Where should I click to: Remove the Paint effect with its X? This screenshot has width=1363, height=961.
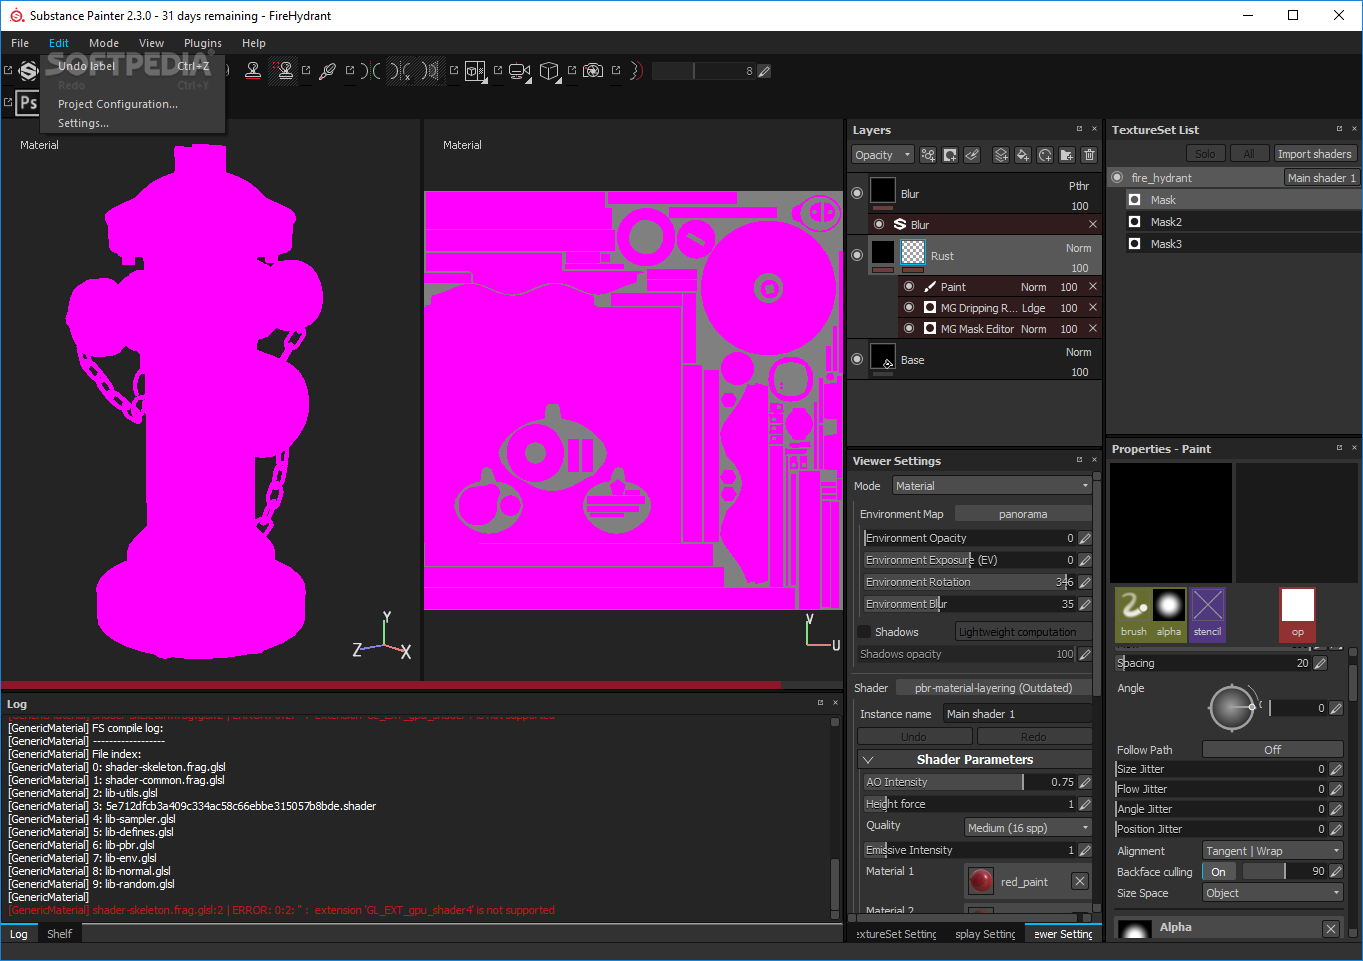[1093, 286]
